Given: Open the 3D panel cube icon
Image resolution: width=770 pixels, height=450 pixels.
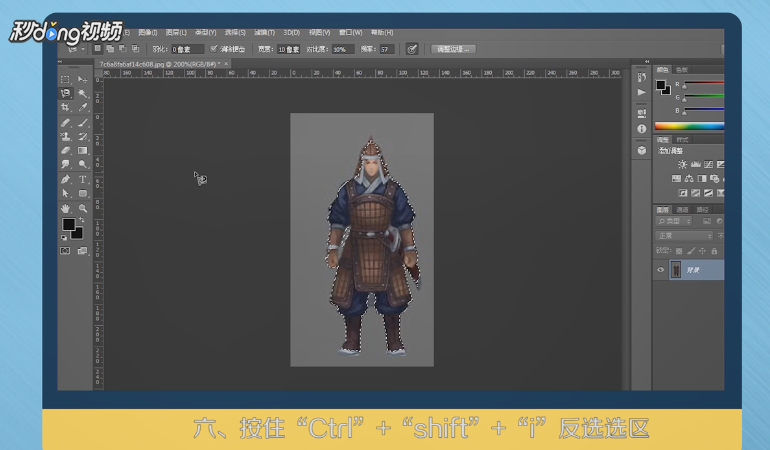Looking at the screenshot, I should (641, 150).
